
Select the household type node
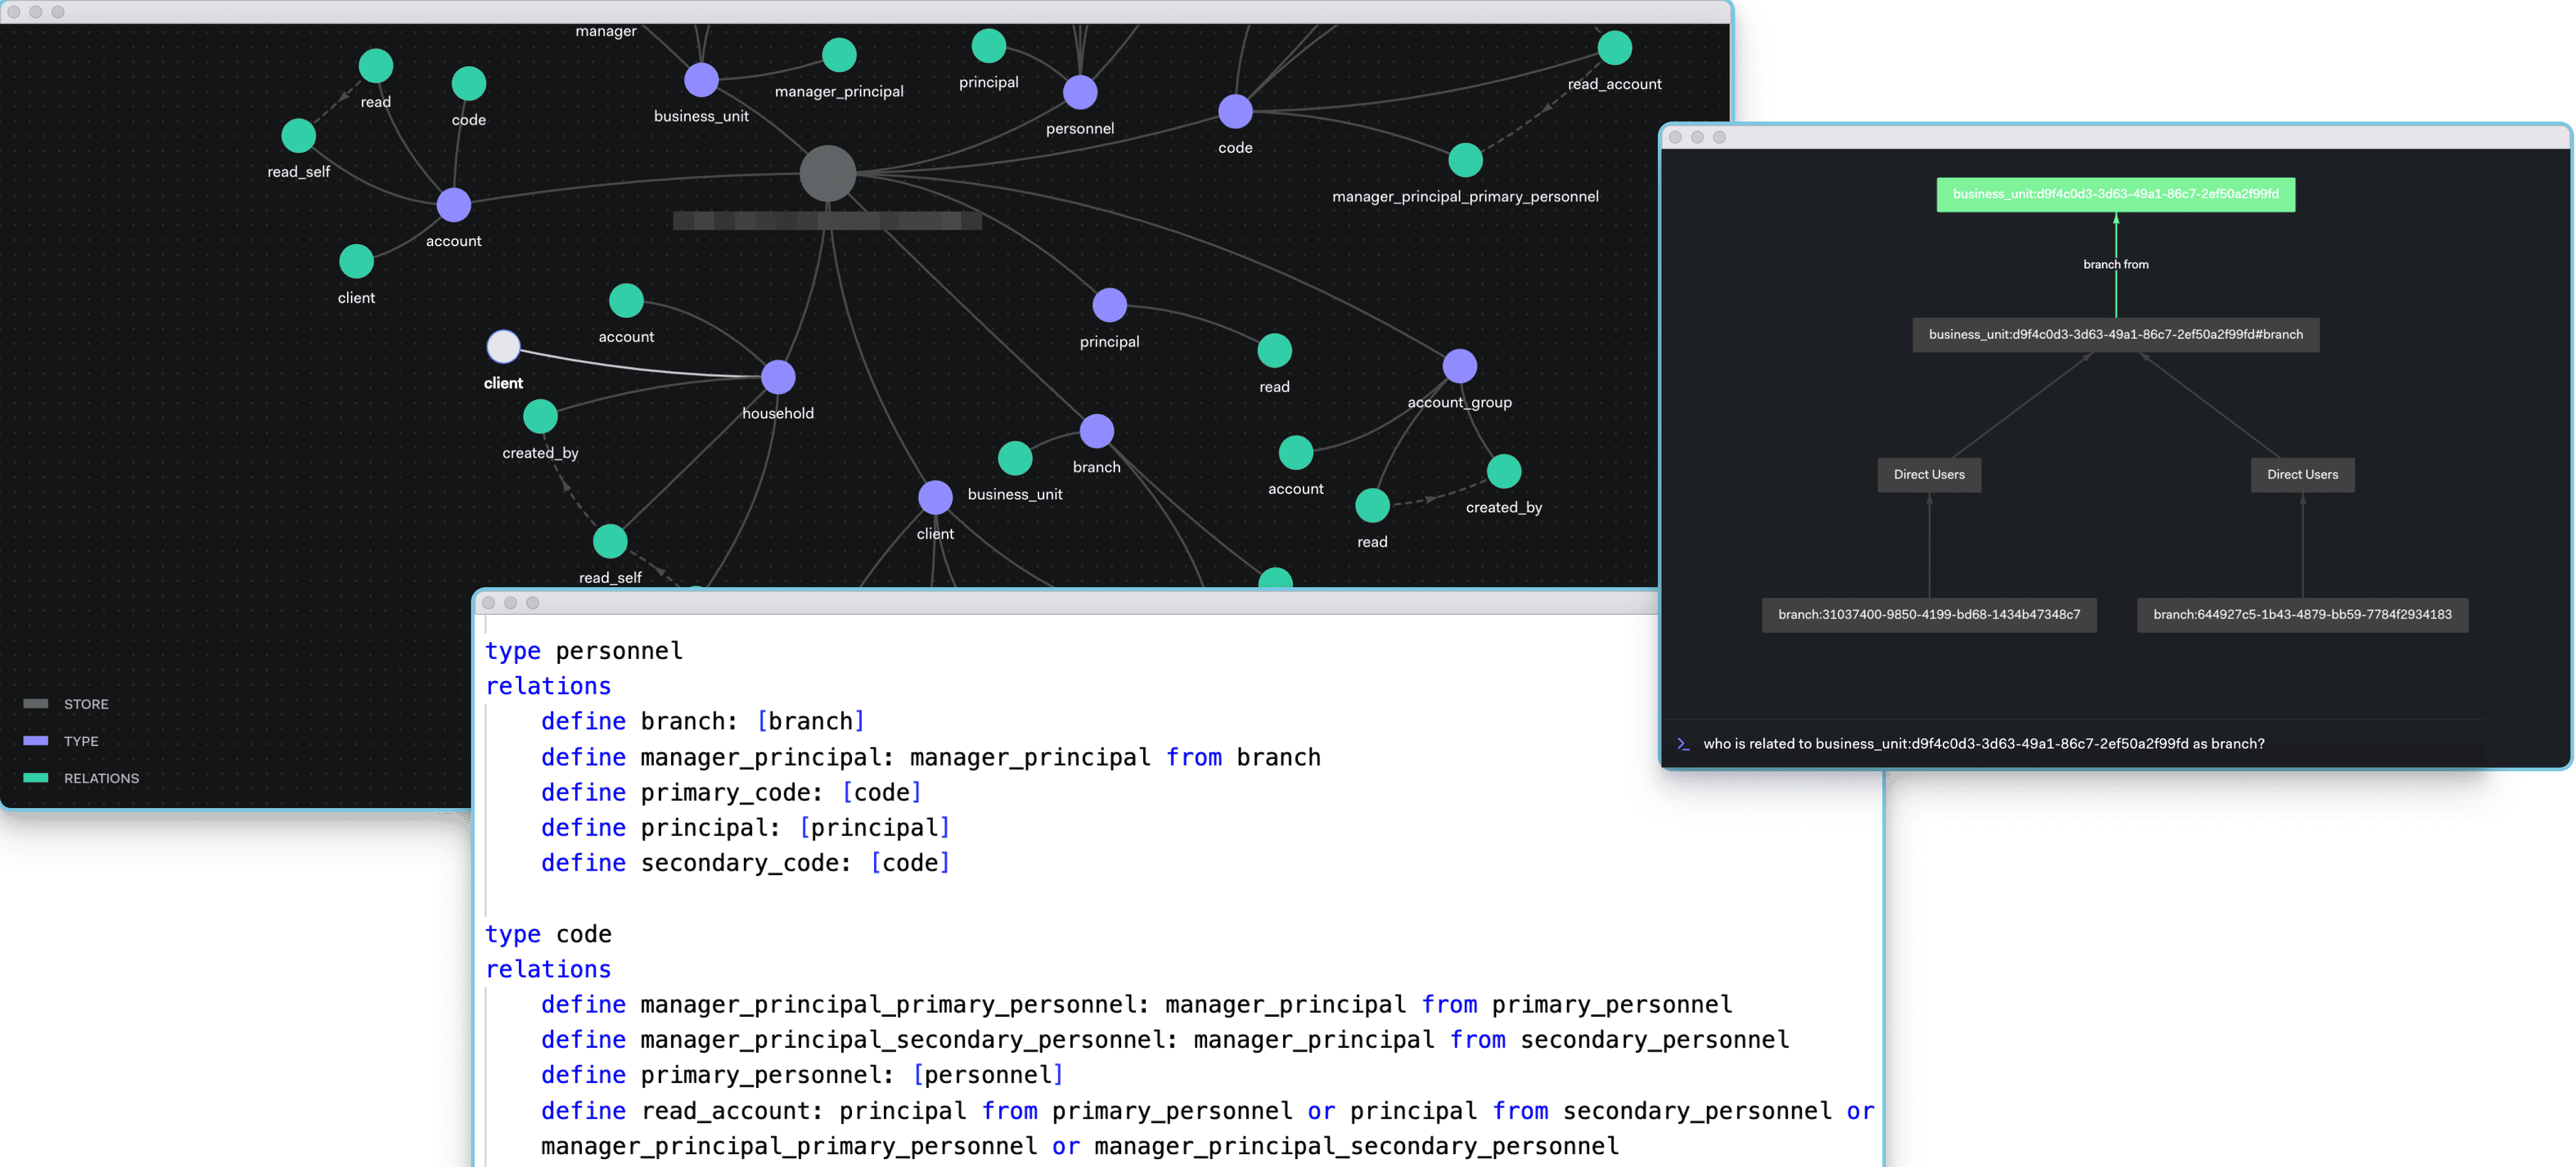pos(778,377)
